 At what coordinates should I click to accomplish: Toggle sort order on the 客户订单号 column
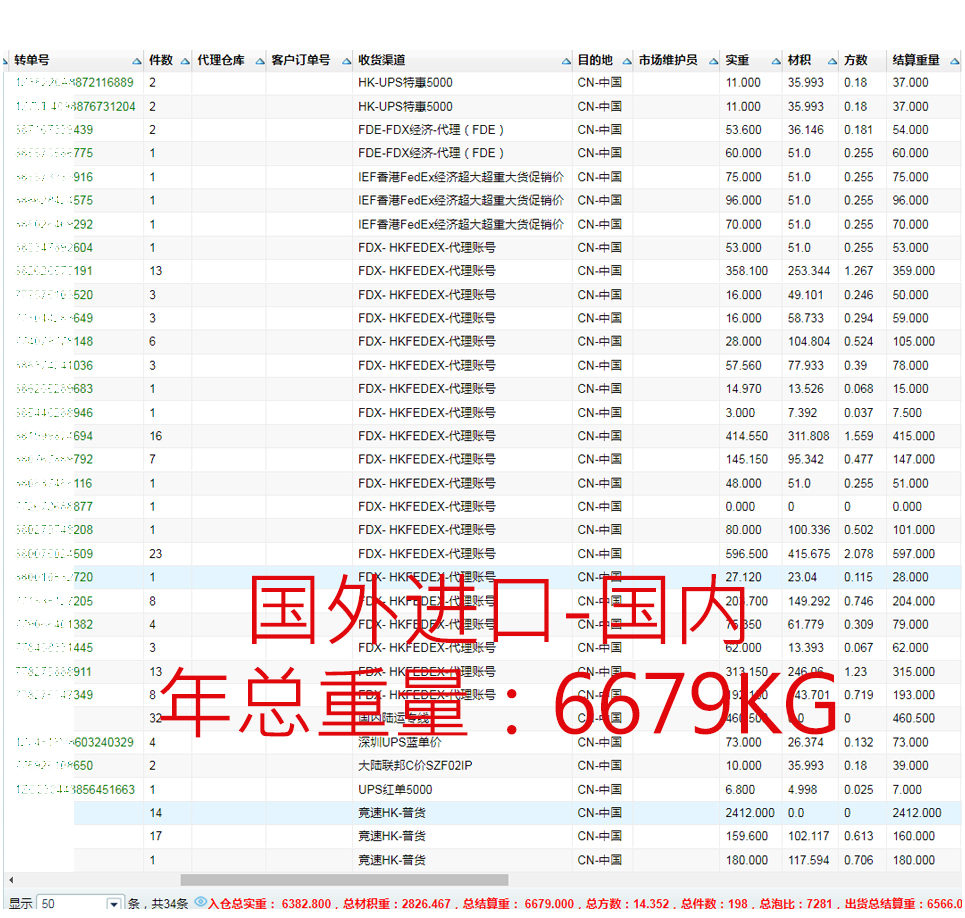(347, 60)
